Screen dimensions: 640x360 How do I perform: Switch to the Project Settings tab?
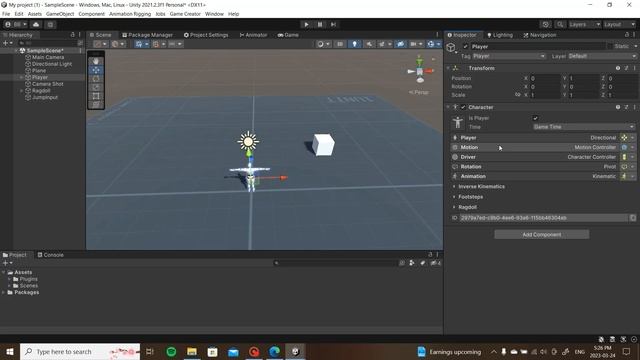(206, 35)
